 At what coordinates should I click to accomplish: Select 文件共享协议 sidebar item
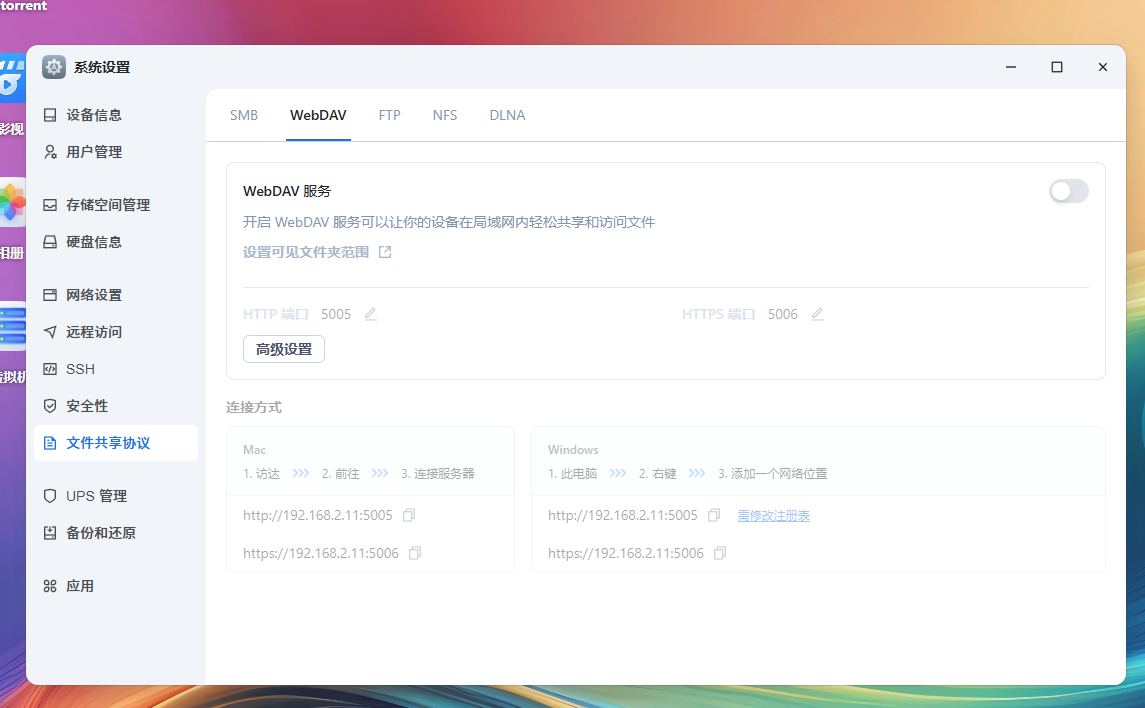pyautogui.click(x=115, y=443)
